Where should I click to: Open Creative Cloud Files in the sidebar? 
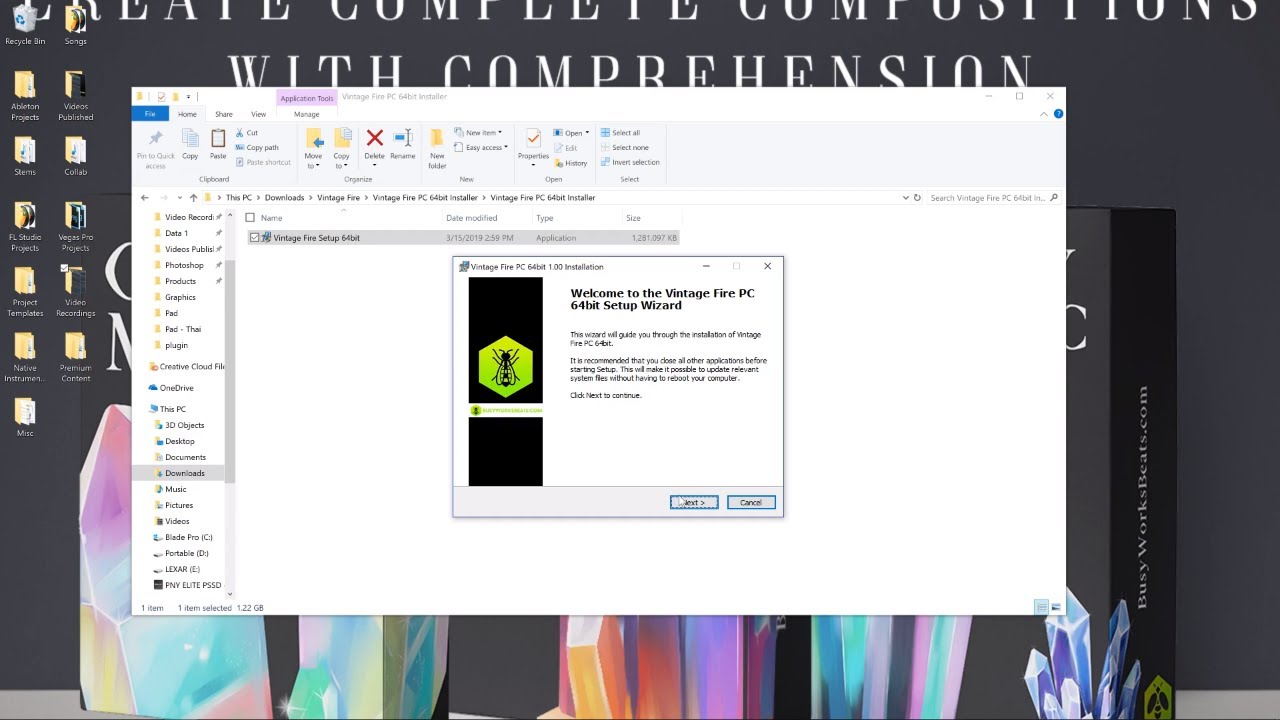(x=185, y=366)
